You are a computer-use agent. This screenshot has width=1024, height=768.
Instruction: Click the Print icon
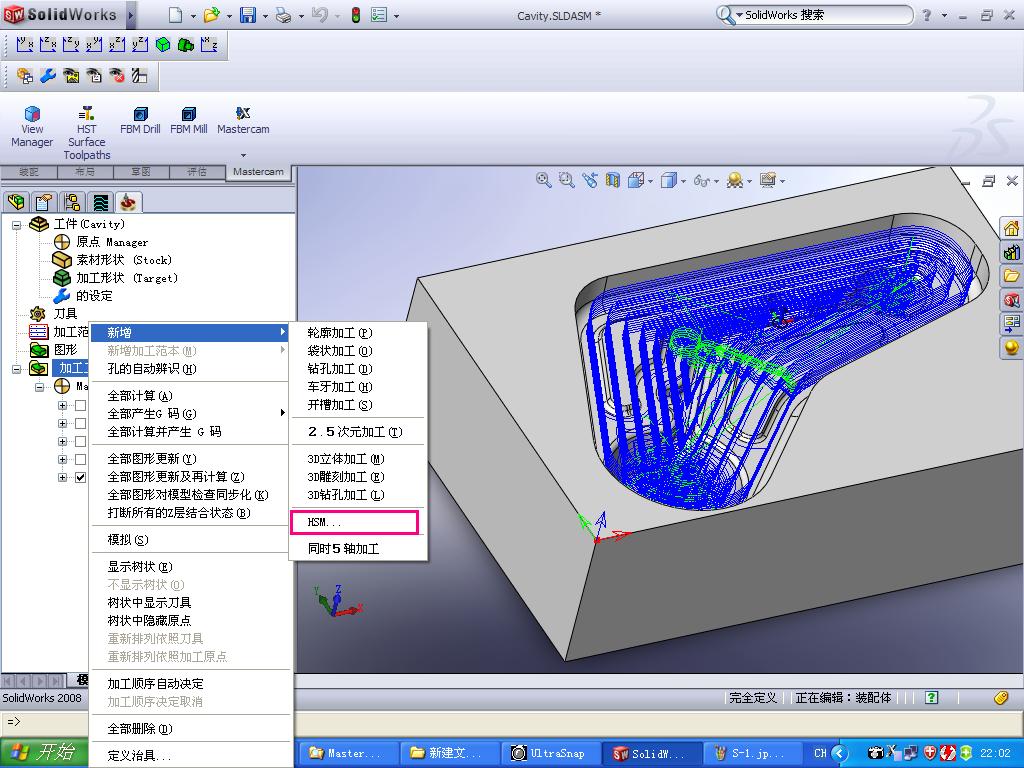(x=283, y=15)
